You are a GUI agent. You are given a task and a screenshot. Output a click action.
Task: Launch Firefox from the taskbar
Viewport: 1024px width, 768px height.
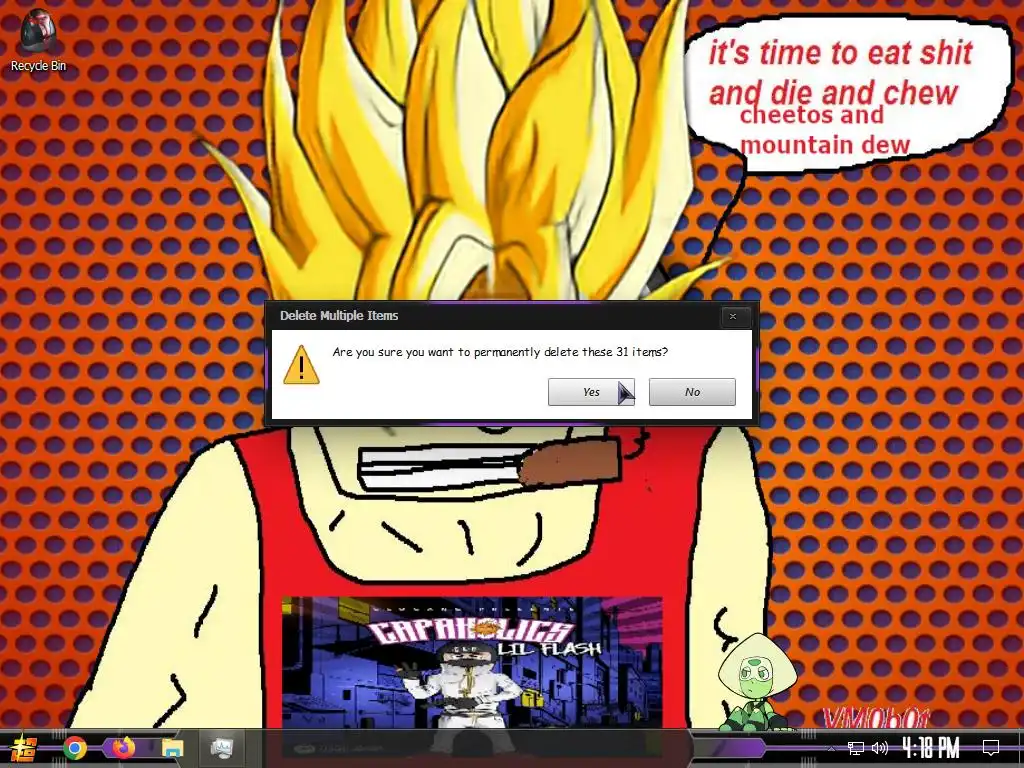tap(123, 748)
